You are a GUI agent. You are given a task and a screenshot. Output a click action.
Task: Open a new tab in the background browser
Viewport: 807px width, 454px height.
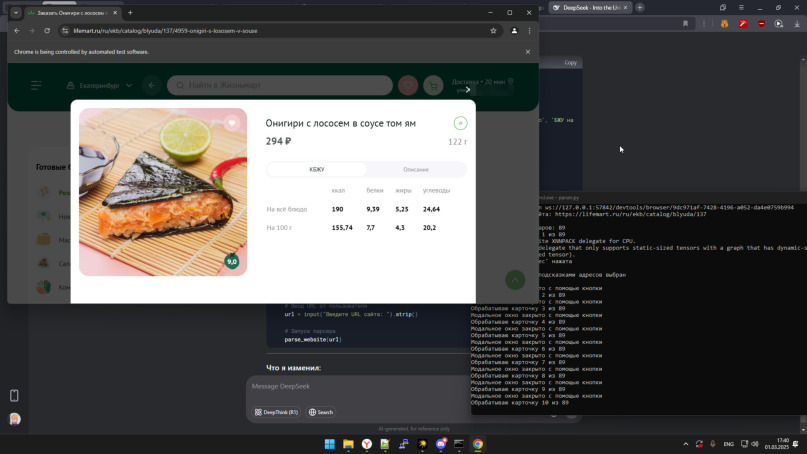point(640,8)
